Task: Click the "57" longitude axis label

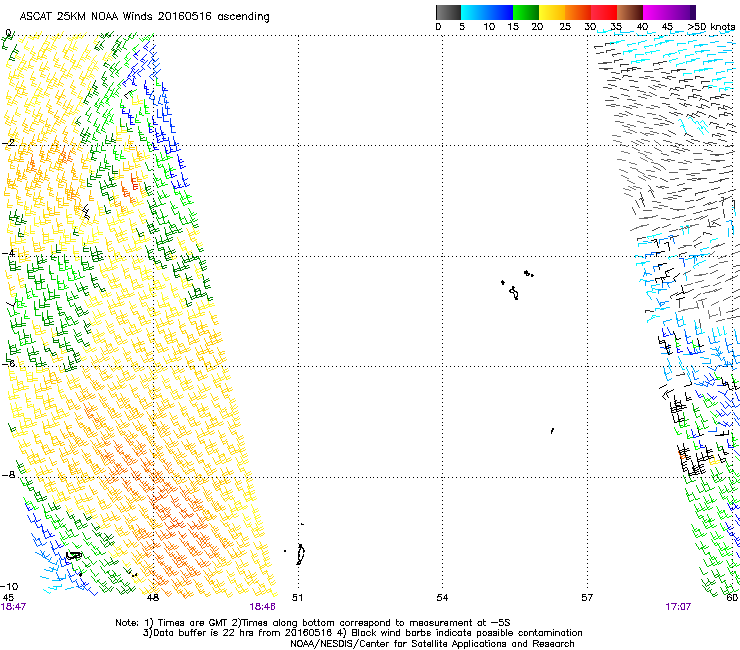Action: [587, 598]
